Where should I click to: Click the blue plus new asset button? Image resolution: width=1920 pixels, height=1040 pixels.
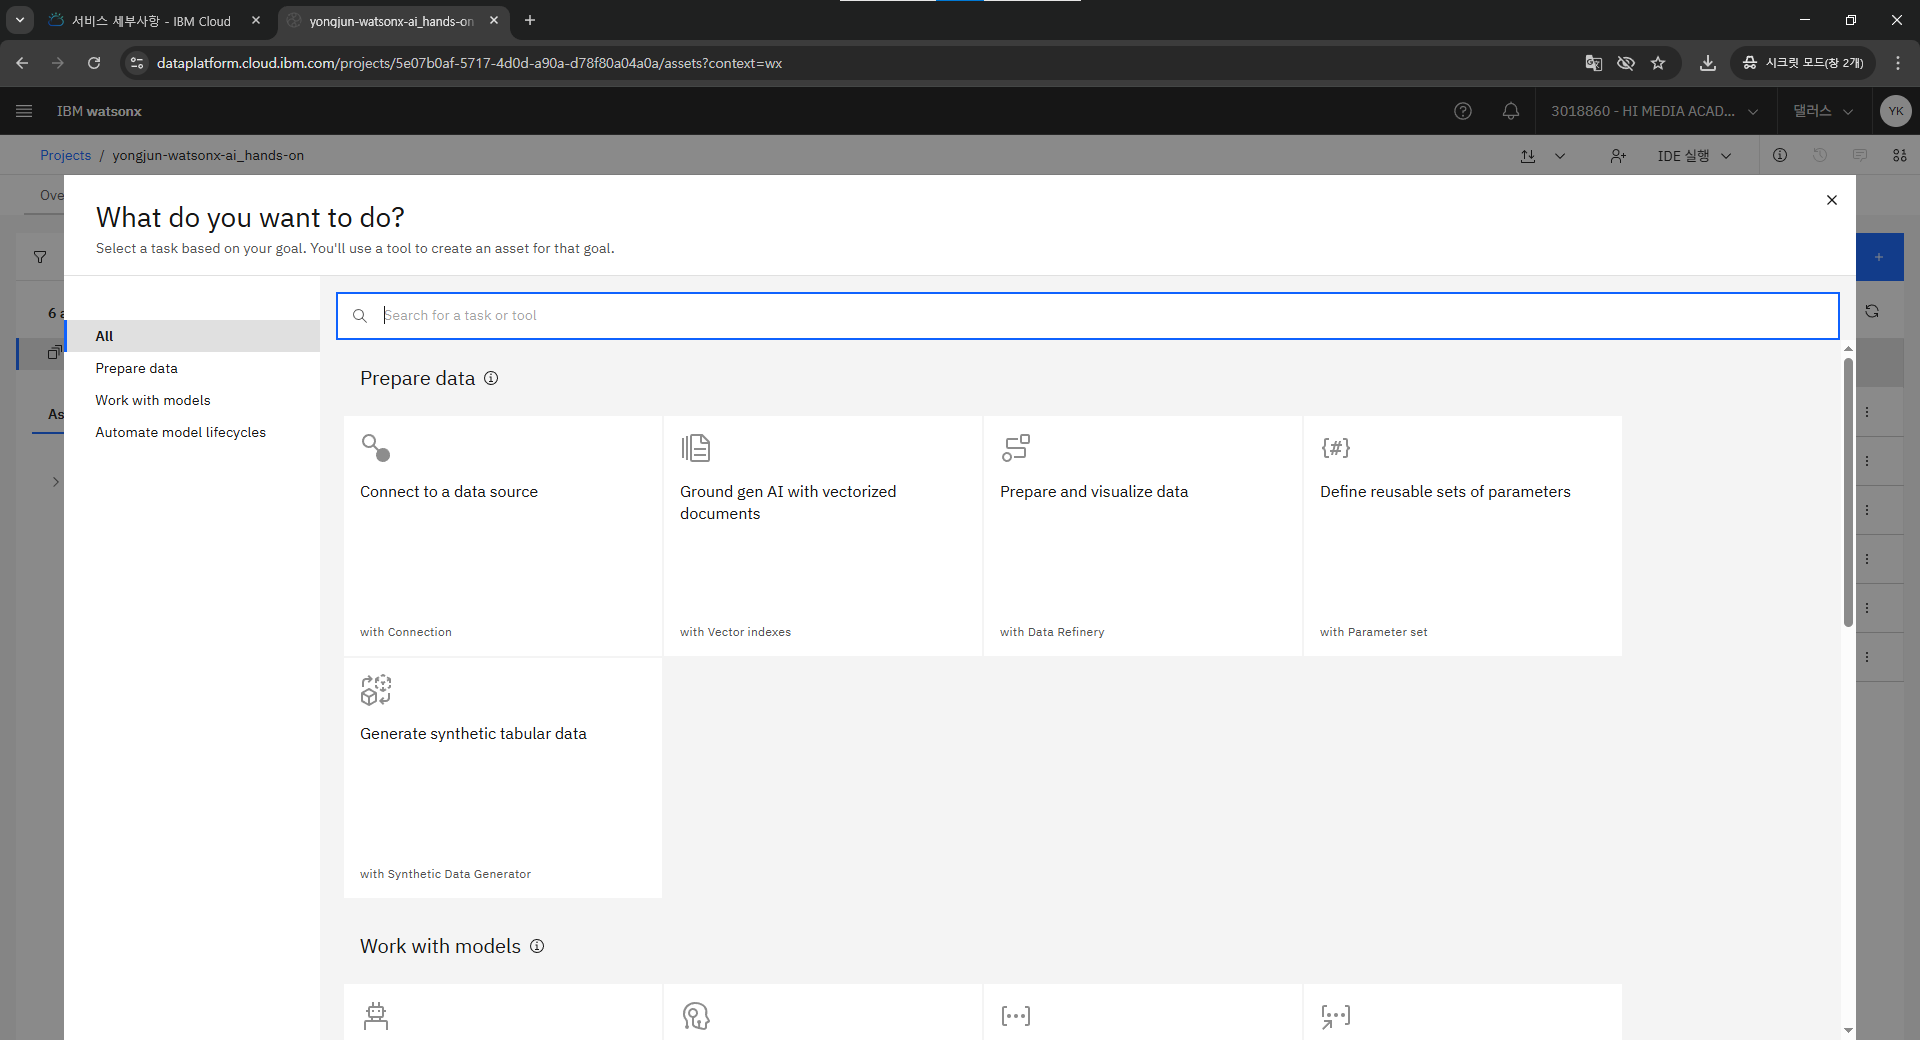(x=1879, y=257)
